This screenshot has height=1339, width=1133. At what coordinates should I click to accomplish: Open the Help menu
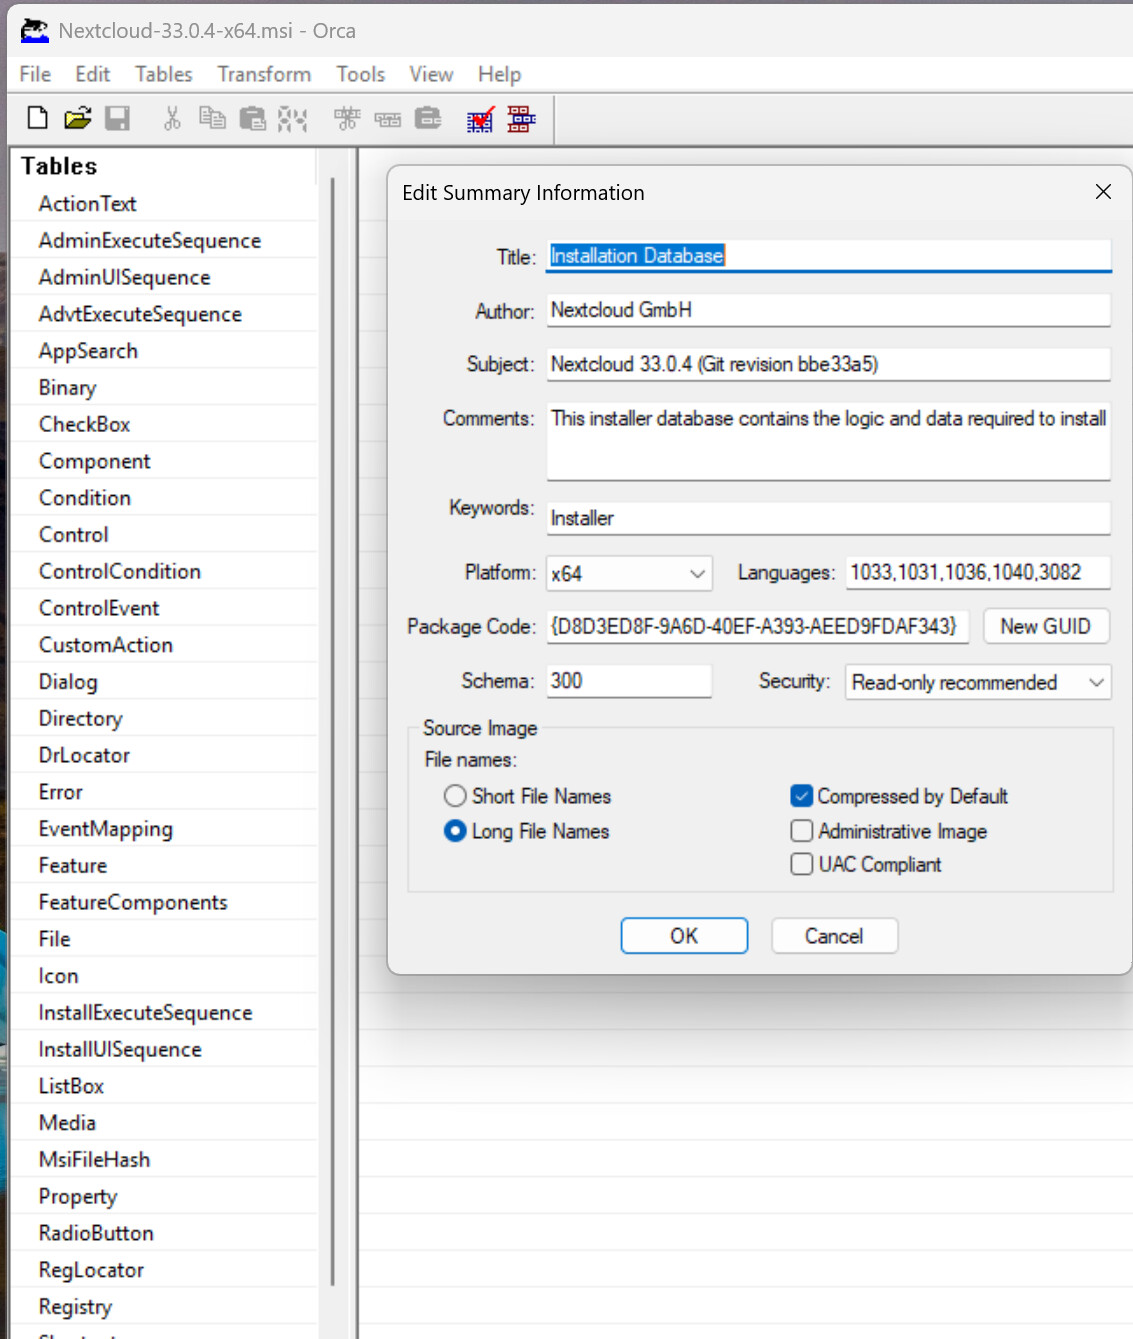click(499, 74)
